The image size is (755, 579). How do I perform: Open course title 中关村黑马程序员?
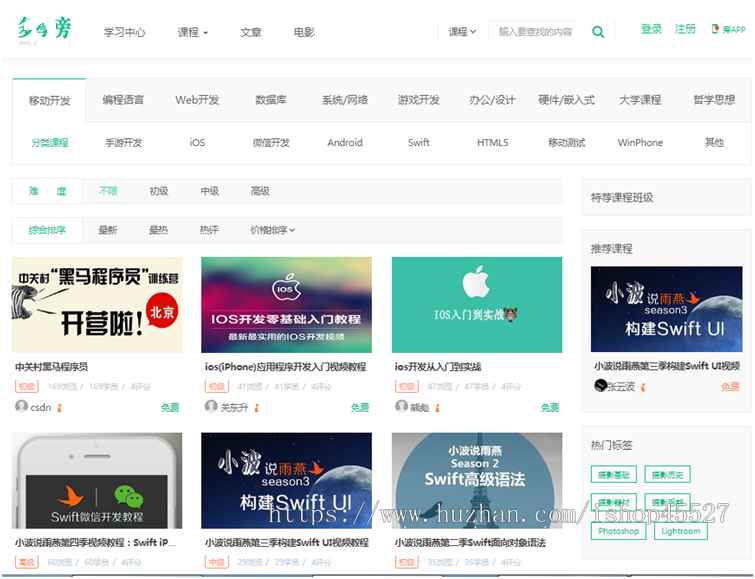(52, 367)
